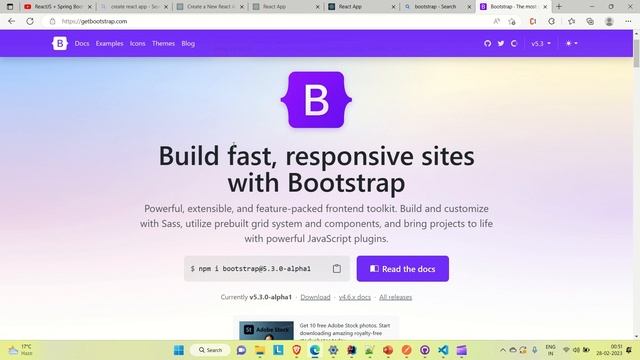Viewport: 640px width, 360px height.
Task: Add this page to favorites star-plus icon
Action: coord(512,21)
